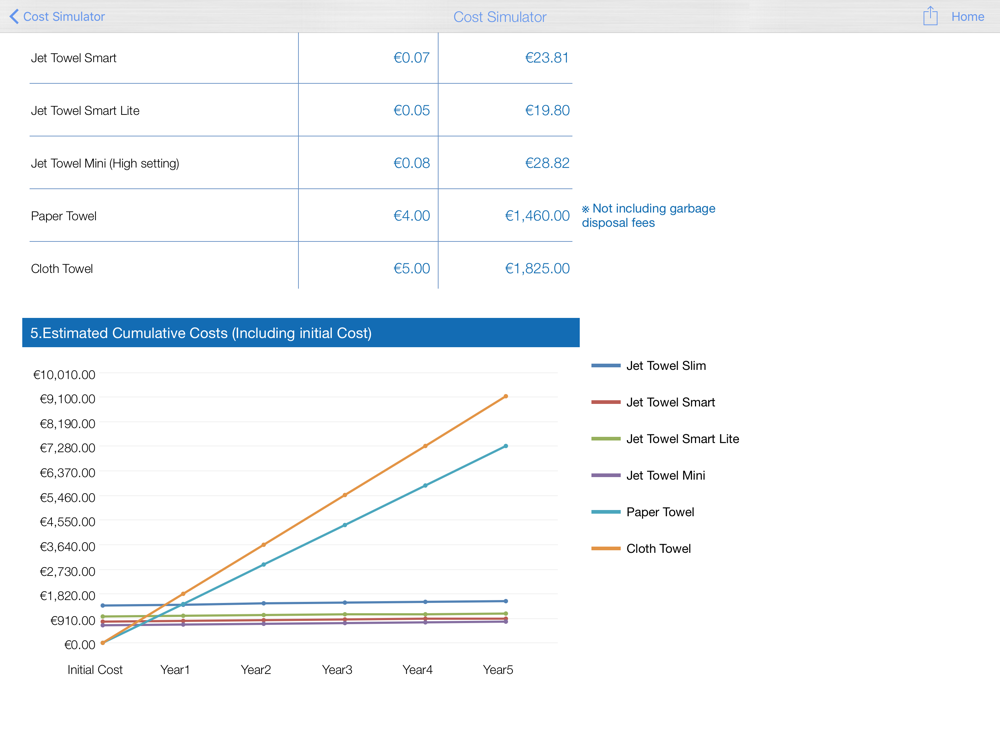Viewport: 1000px width, 750px height.
Task: Open the Home link
Action: [967, 16]
